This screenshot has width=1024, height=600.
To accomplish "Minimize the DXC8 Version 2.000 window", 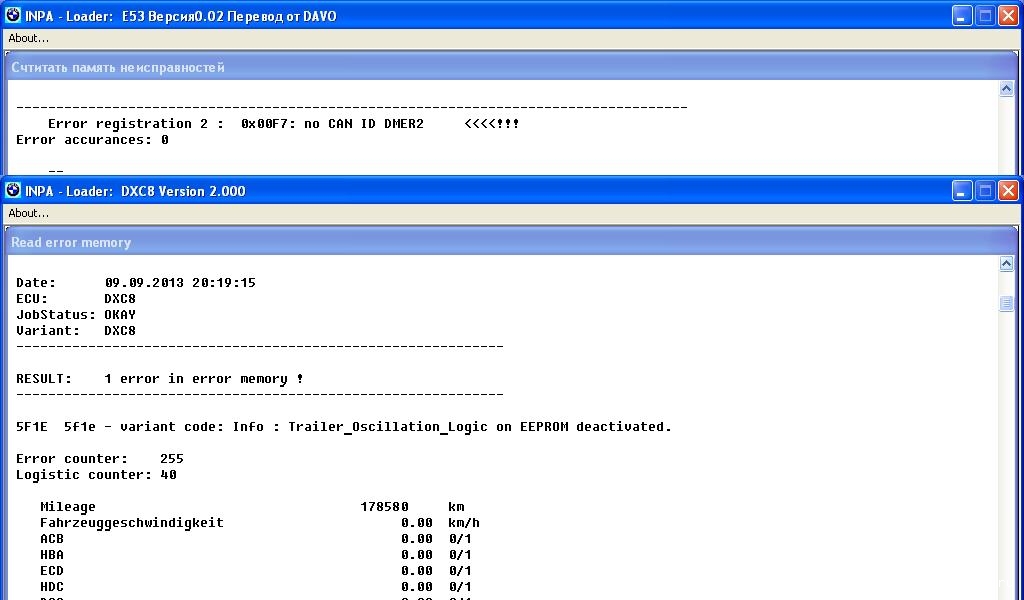I will click(x=962, y=191).
